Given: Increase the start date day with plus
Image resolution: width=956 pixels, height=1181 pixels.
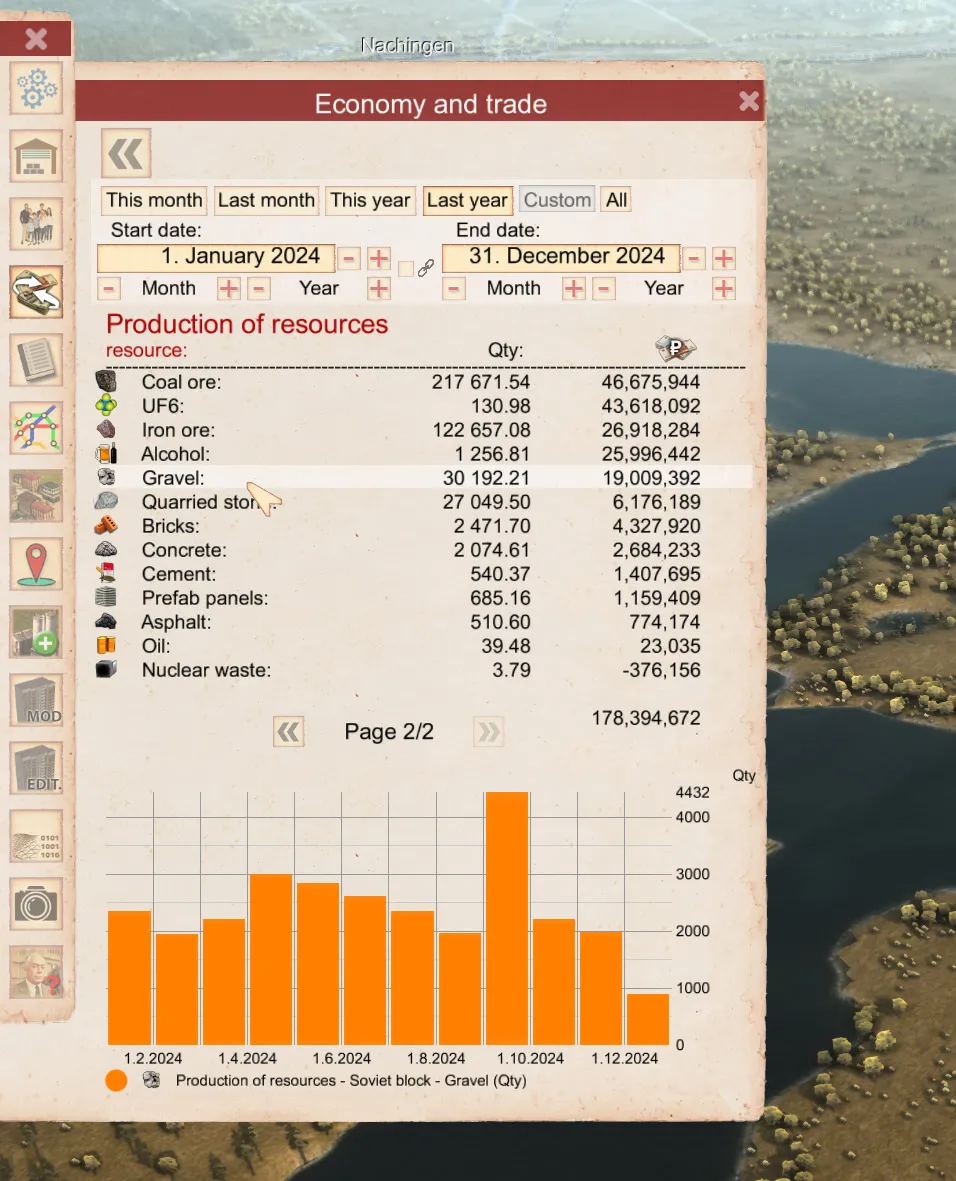Looking at the screenshot, I should 379,259.
